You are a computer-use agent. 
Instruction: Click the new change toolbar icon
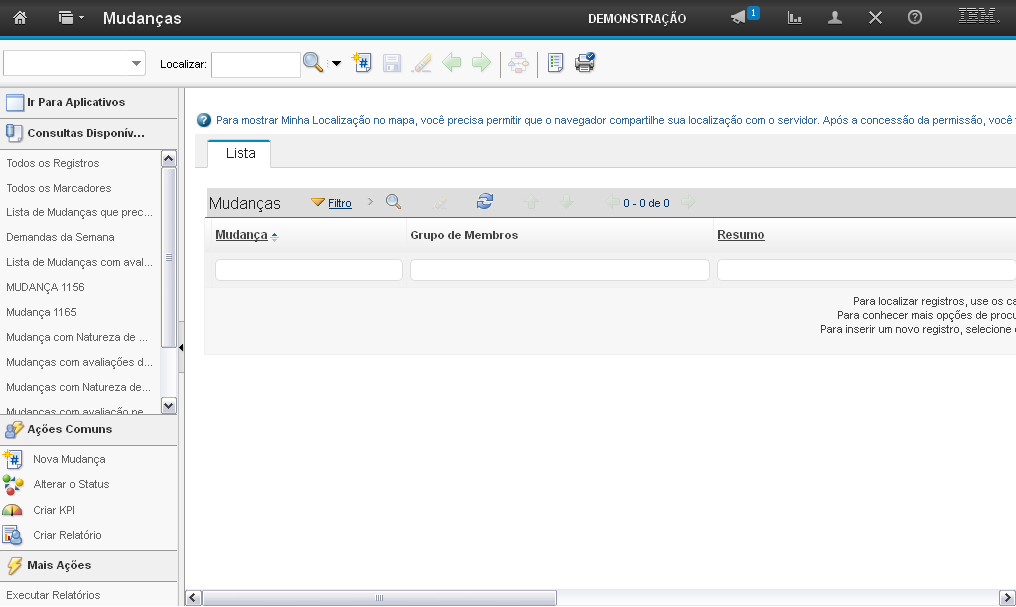pos(362,63)
